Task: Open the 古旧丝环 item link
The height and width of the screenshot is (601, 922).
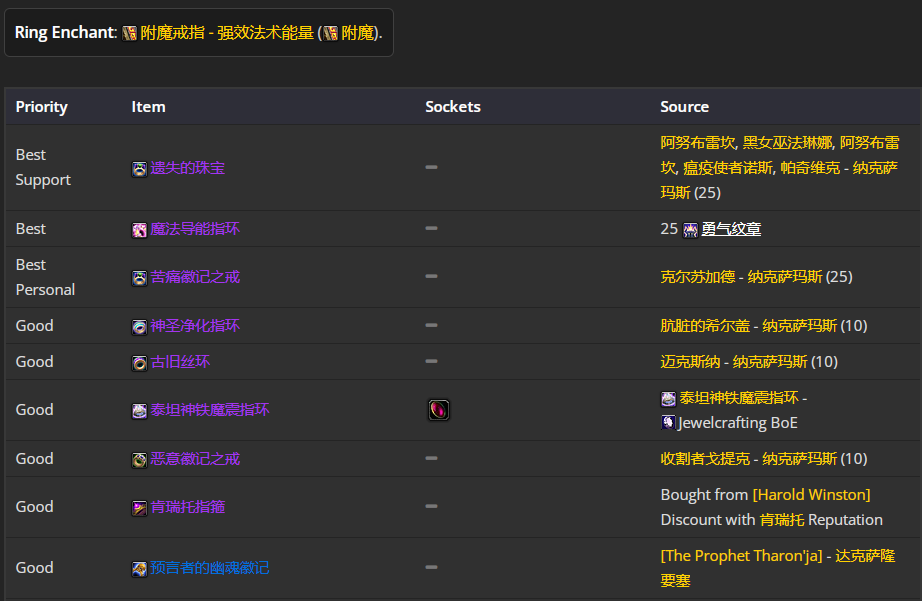Action: click(x=180, y=362)
